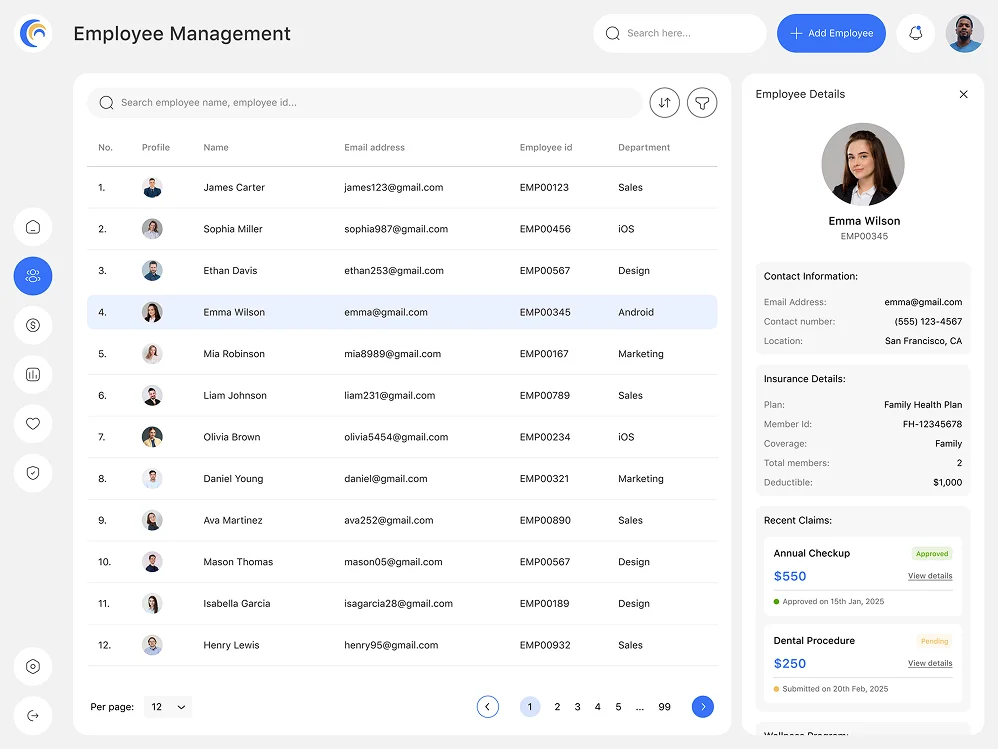Click the sort arrows icon above the table

coord(664,102)
